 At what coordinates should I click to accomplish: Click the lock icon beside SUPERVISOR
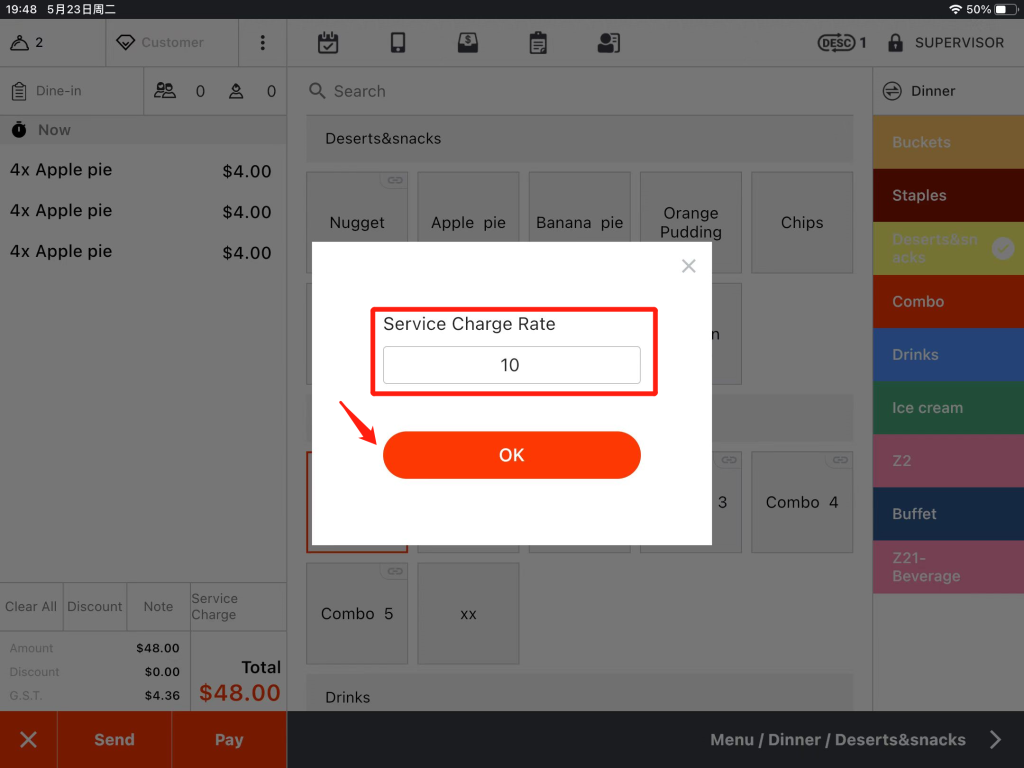895,43
